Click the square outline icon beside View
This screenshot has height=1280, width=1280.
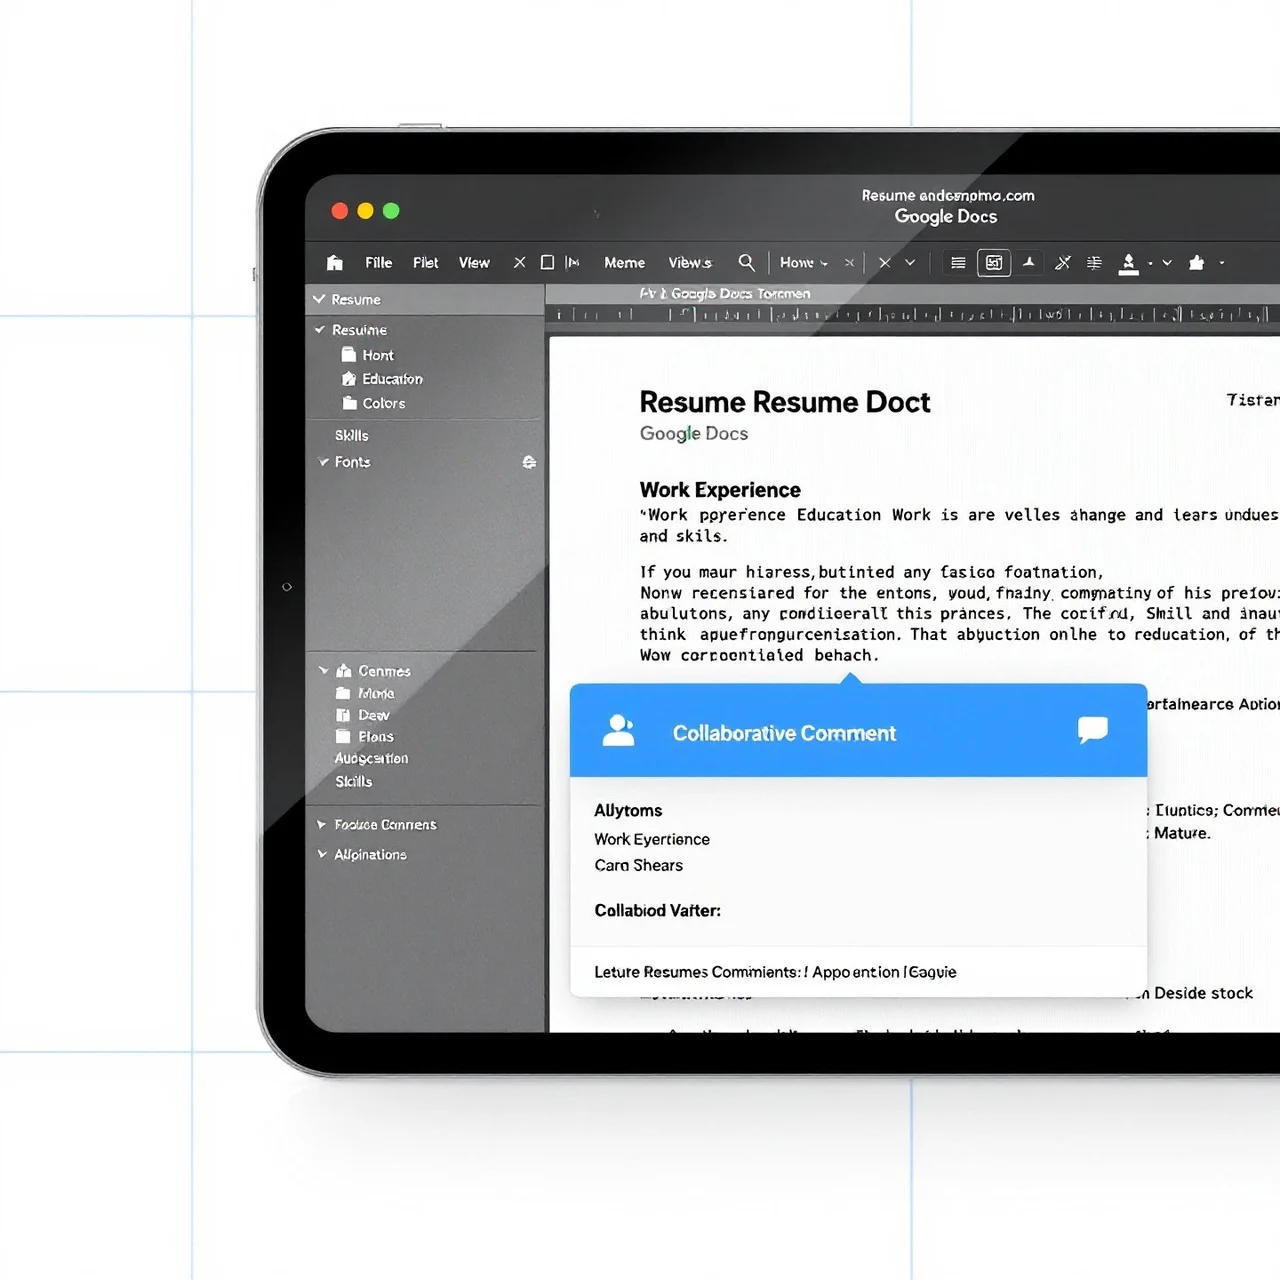(547, 262)
